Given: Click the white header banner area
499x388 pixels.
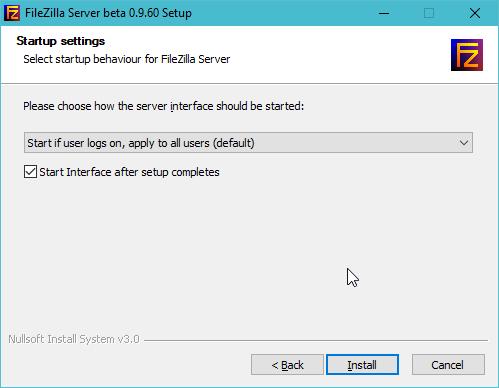Looking at the screenshot, I should (249, 55).
